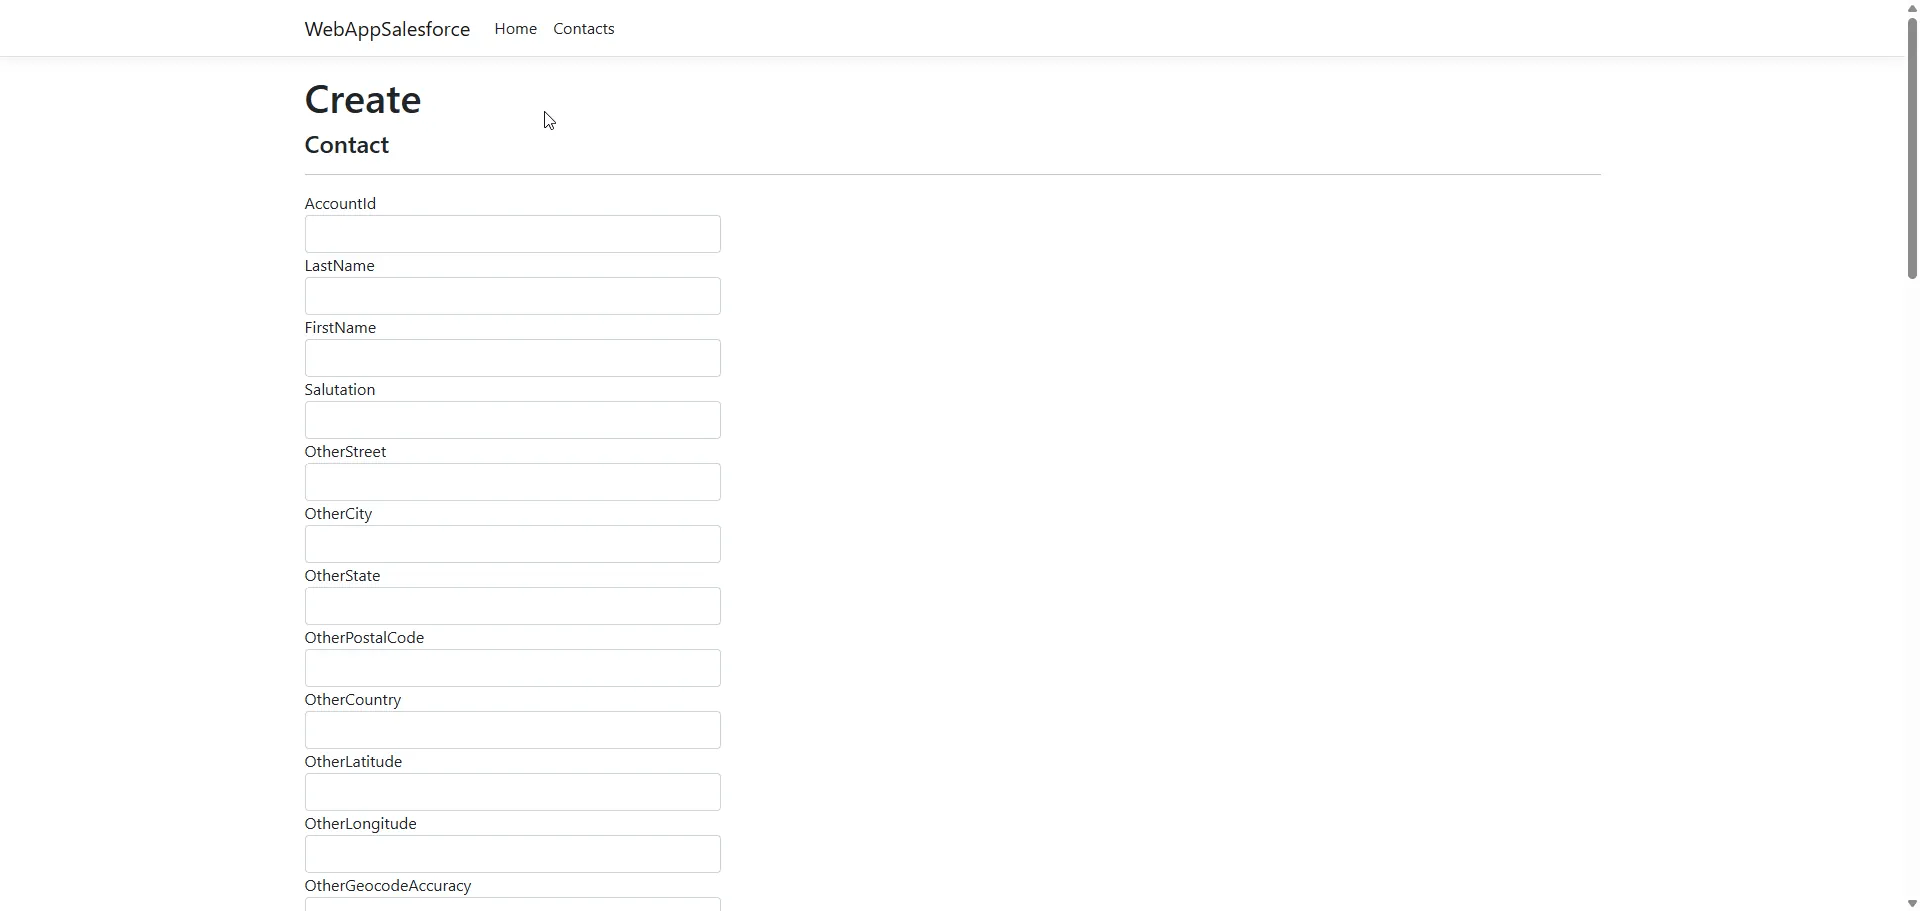Click the vertical scrollbar thumb

click(x=1912, y=150)
